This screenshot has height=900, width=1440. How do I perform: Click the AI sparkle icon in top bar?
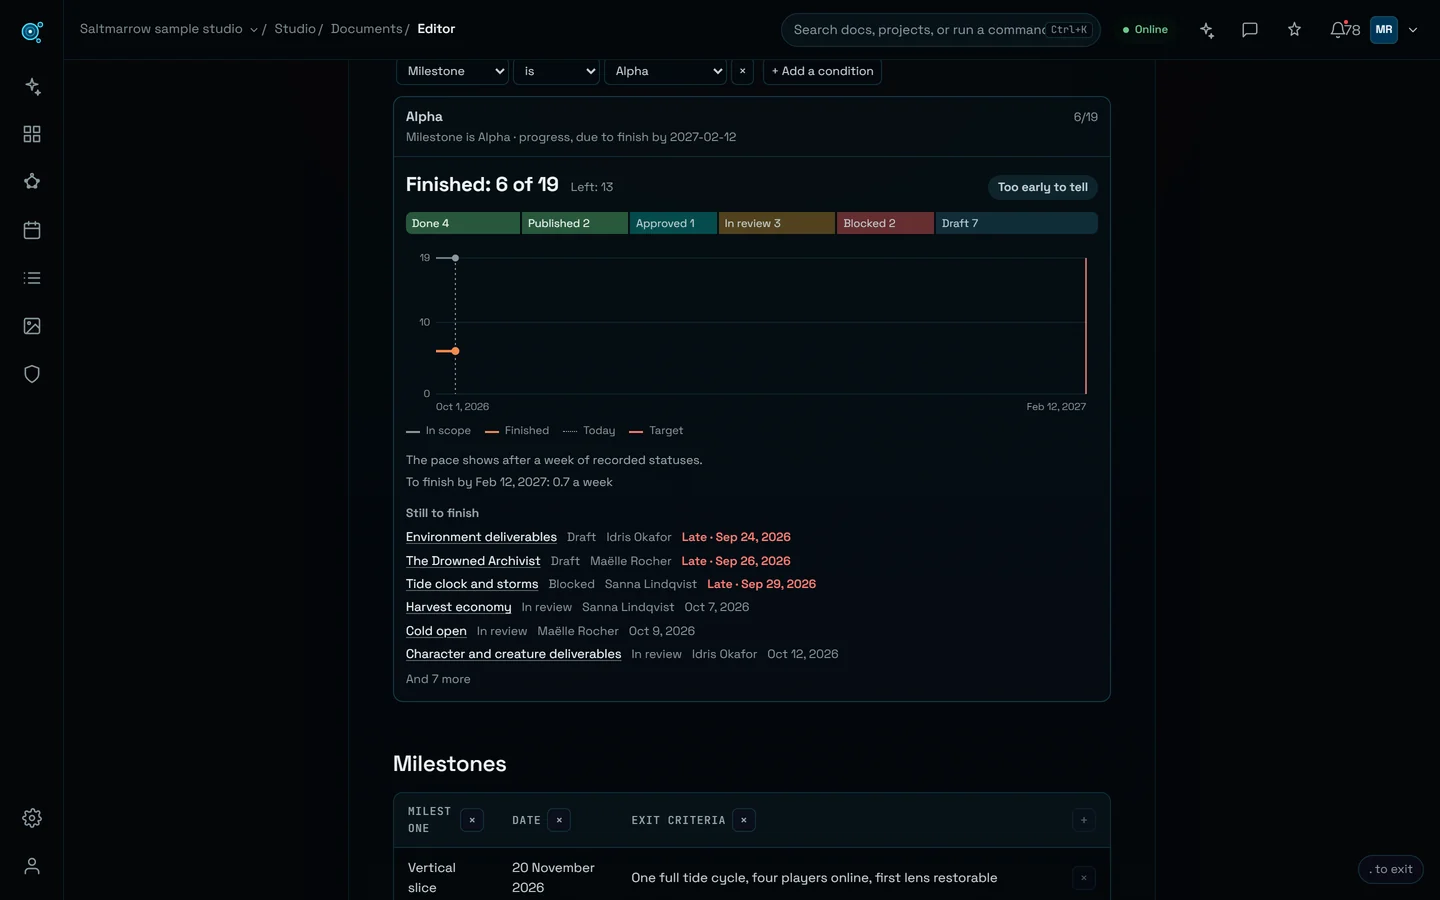[x=1207, y=30]
